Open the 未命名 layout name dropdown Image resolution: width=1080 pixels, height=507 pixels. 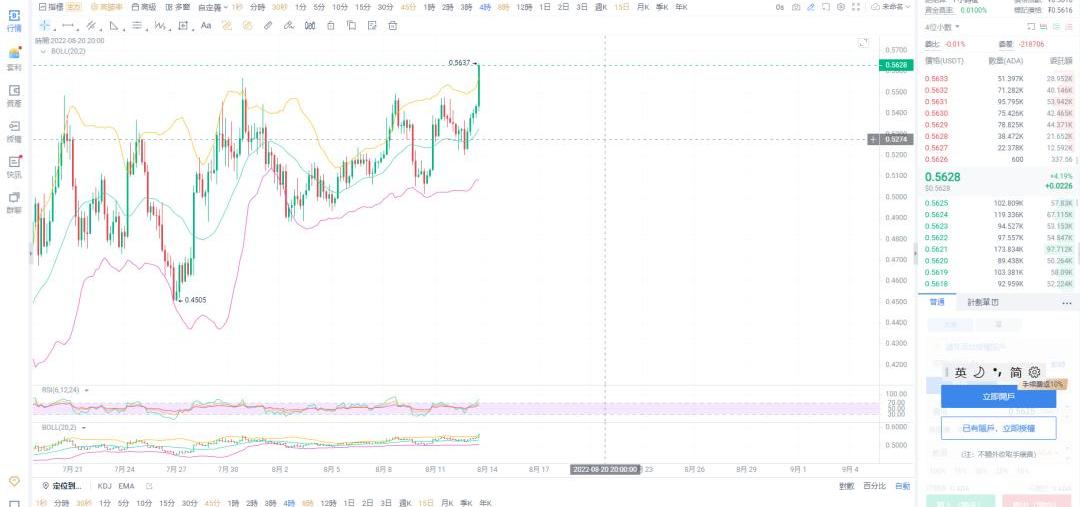[891, 7]
